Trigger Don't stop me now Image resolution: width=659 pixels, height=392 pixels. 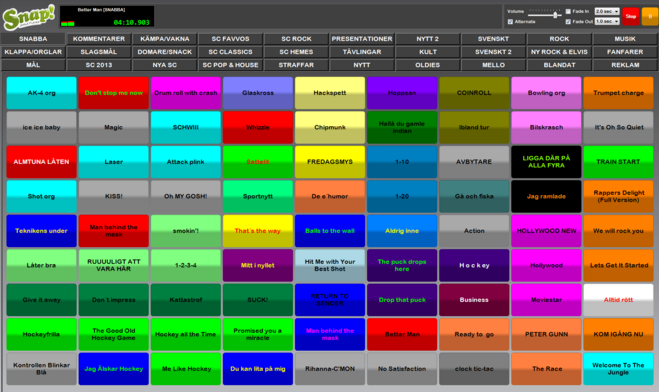coord(113,93)
